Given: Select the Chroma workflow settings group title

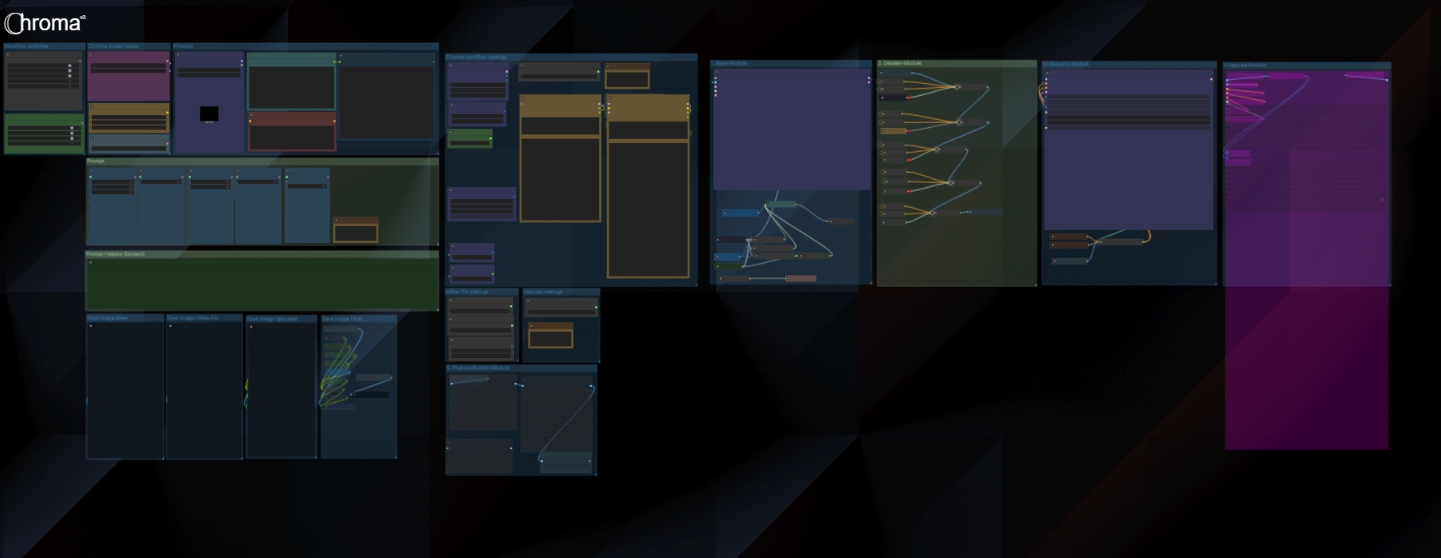Looking at the screenshot, I should click(477, 57).
